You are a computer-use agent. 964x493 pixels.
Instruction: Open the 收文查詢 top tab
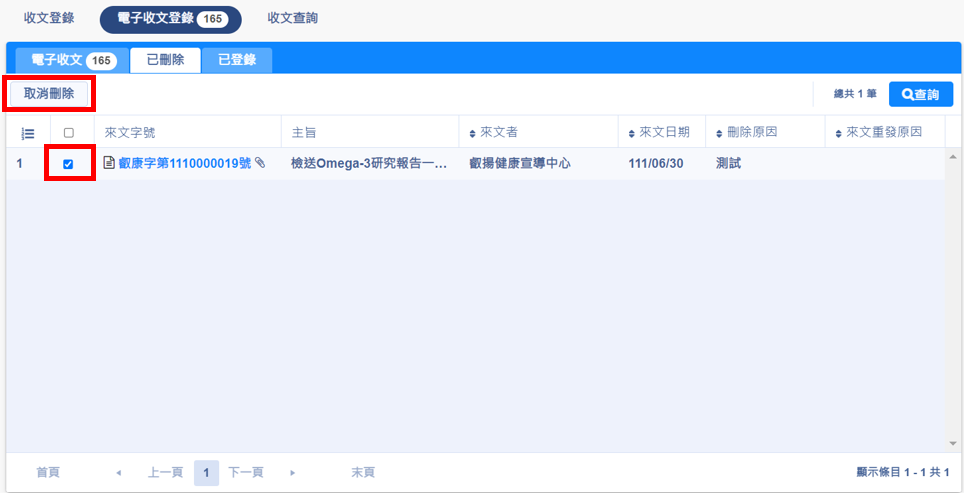pos(293,18)
